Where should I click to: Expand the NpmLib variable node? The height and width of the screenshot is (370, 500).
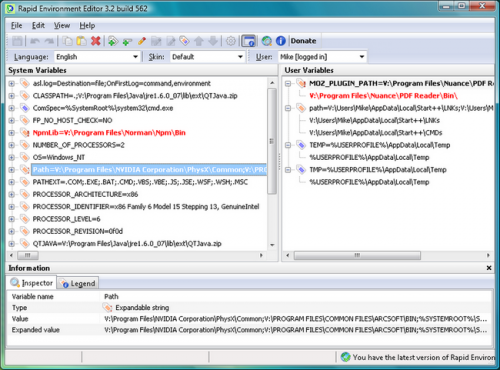click(11, 133)
